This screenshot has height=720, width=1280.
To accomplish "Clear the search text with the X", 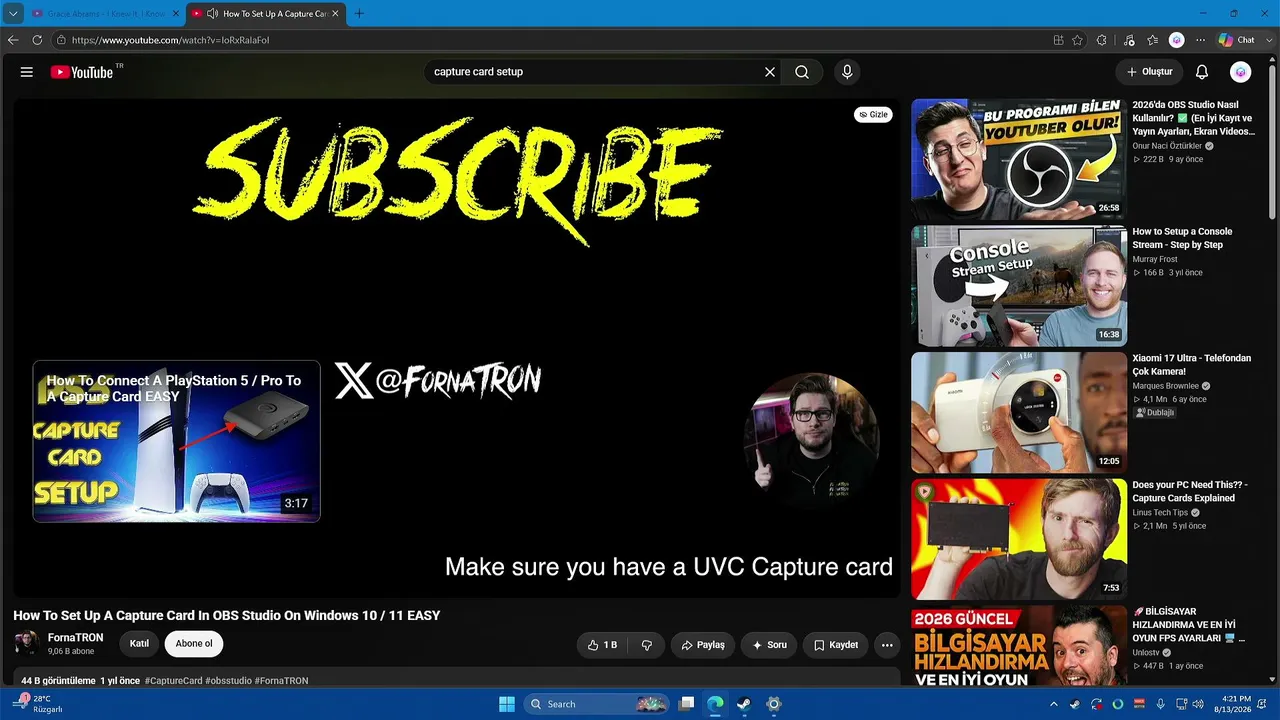I will (770, 72).
